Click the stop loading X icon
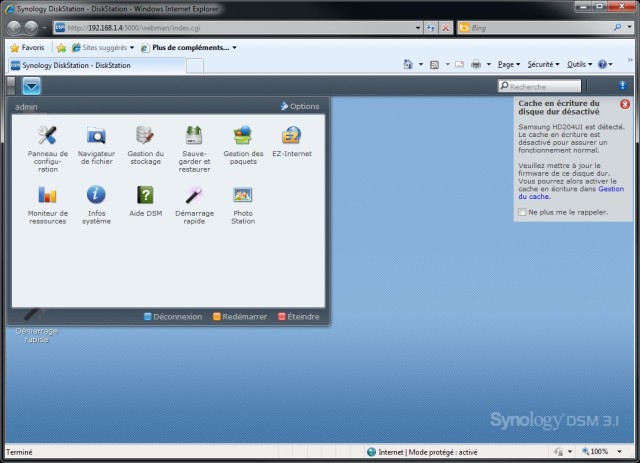This screenshot has height=463, width=640. 446,28
